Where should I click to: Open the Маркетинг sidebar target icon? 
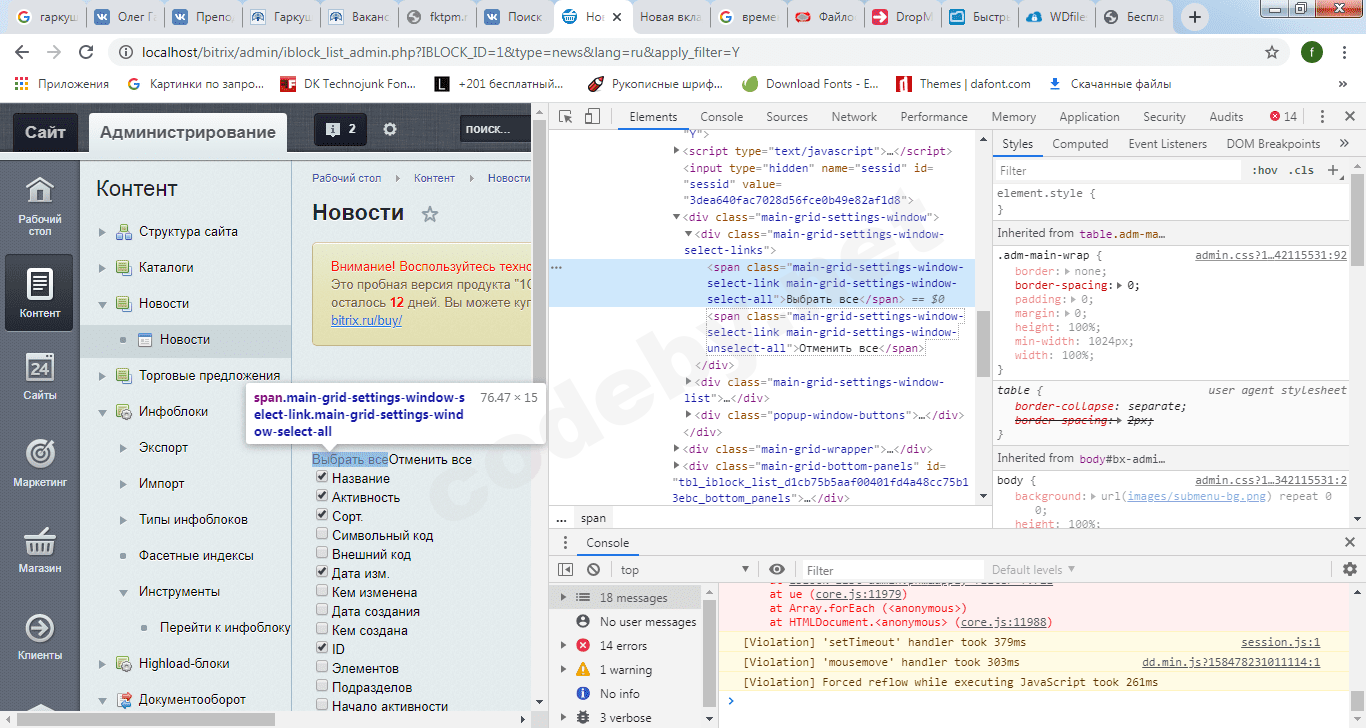pyautogui.click(x=39, y=455)
